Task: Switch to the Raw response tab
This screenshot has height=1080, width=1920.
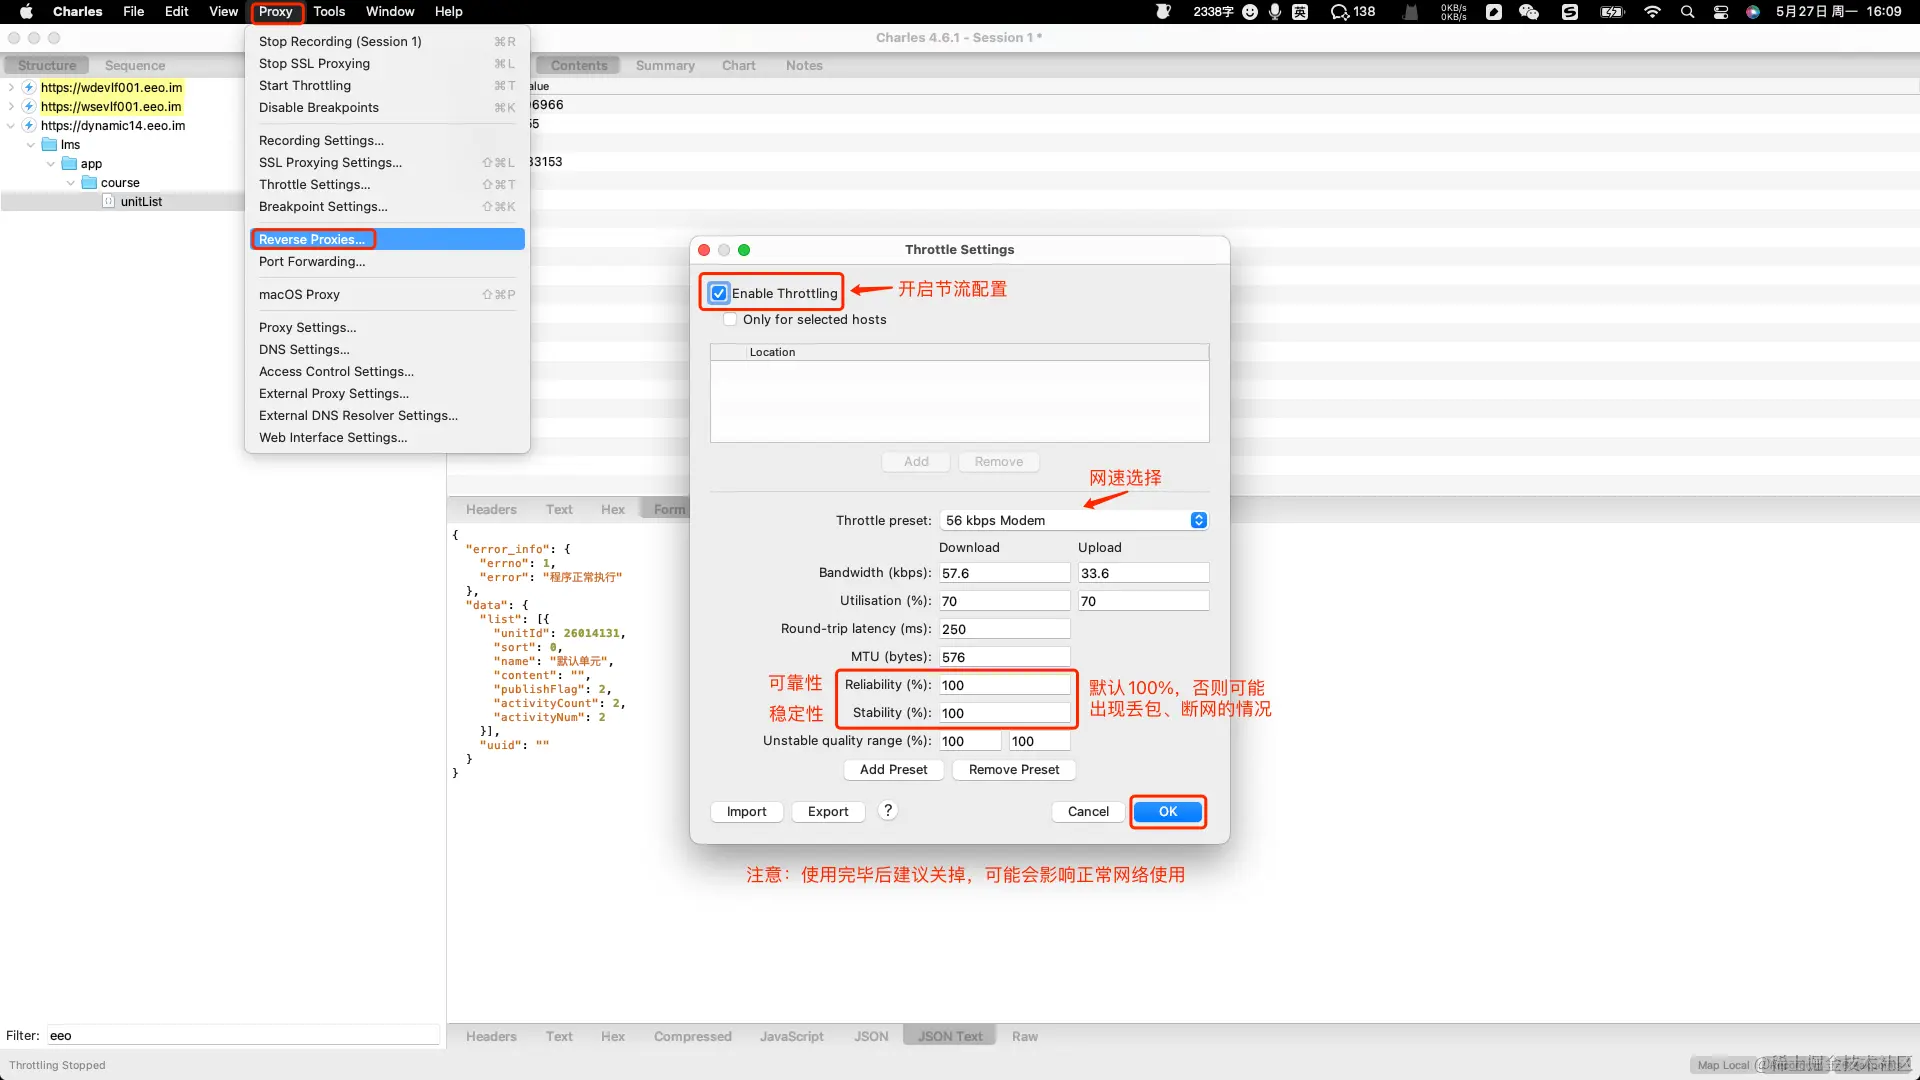Action: 1025,1036
